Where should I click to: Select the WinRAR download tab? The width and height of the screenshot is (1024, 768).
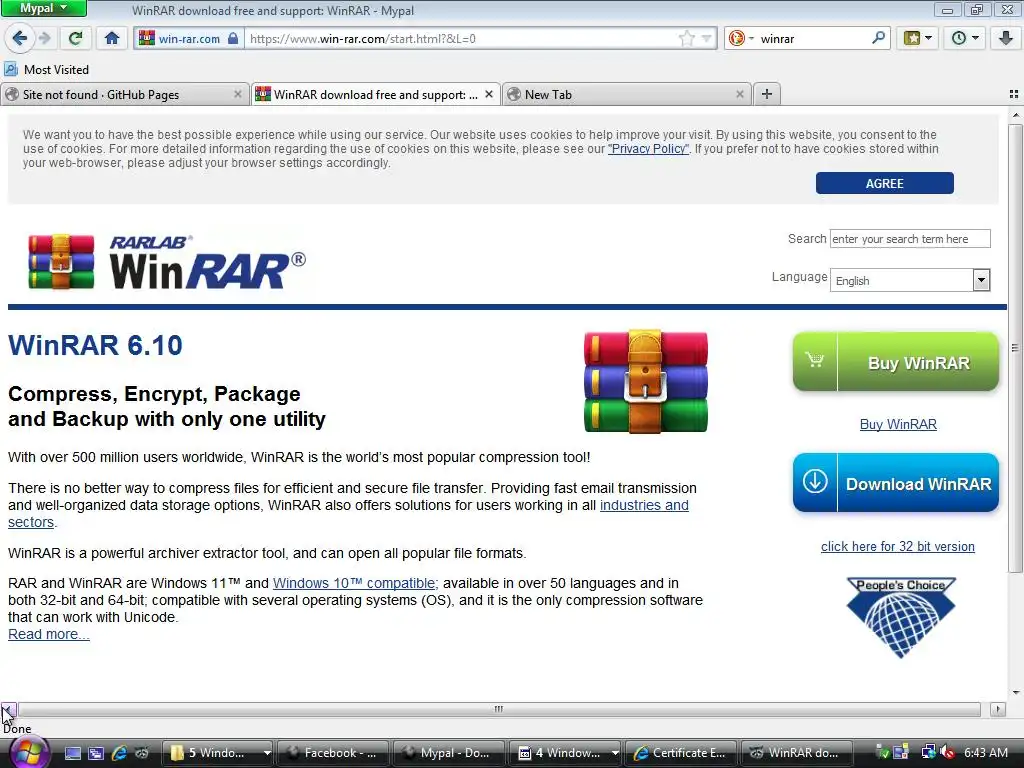point(376,95)
